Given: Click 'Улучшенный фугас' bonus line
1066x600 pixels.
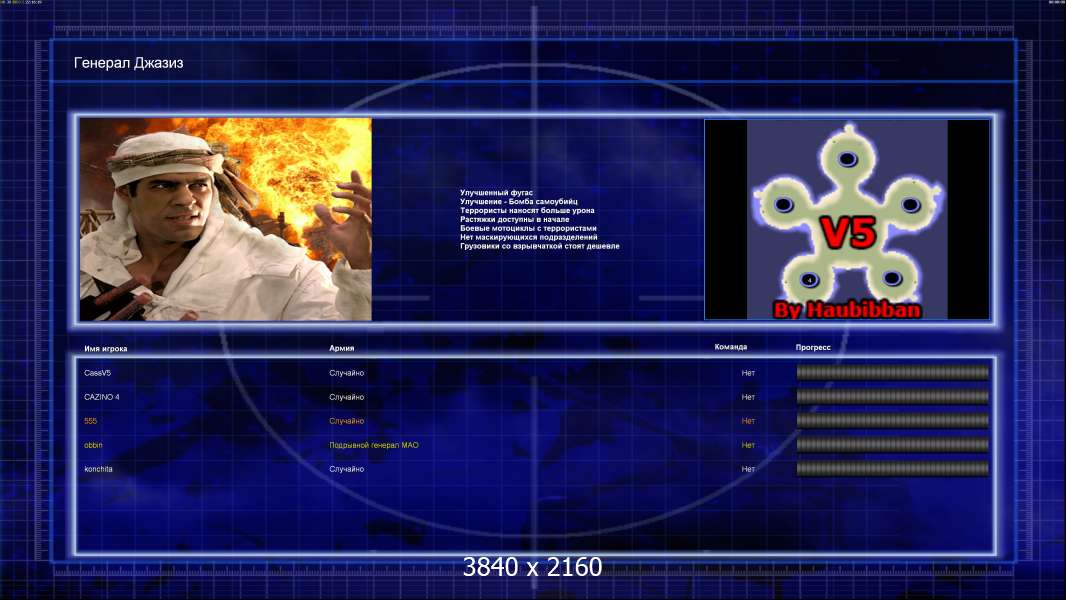Looking at the screenshot, I should click(496, 193).
